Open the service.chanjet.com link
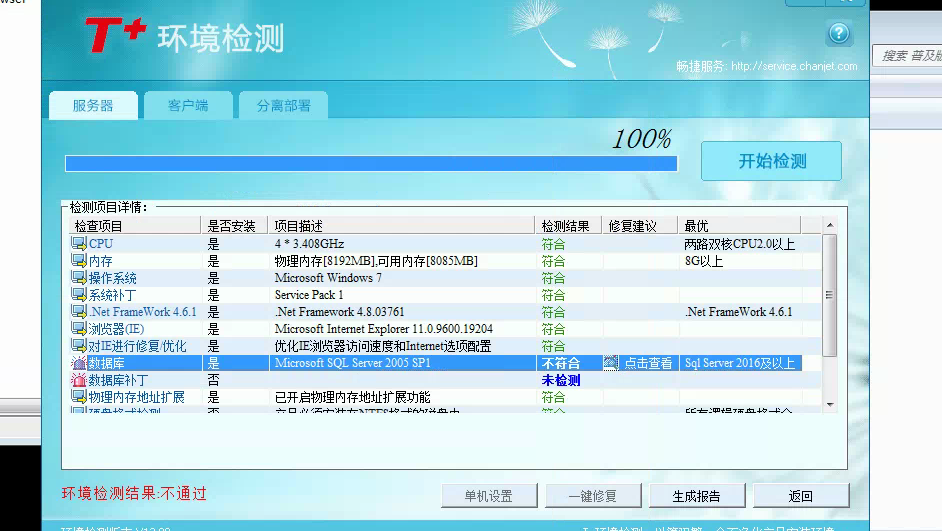The width and height of the screenshot is (942, 531). pos(794,66)
